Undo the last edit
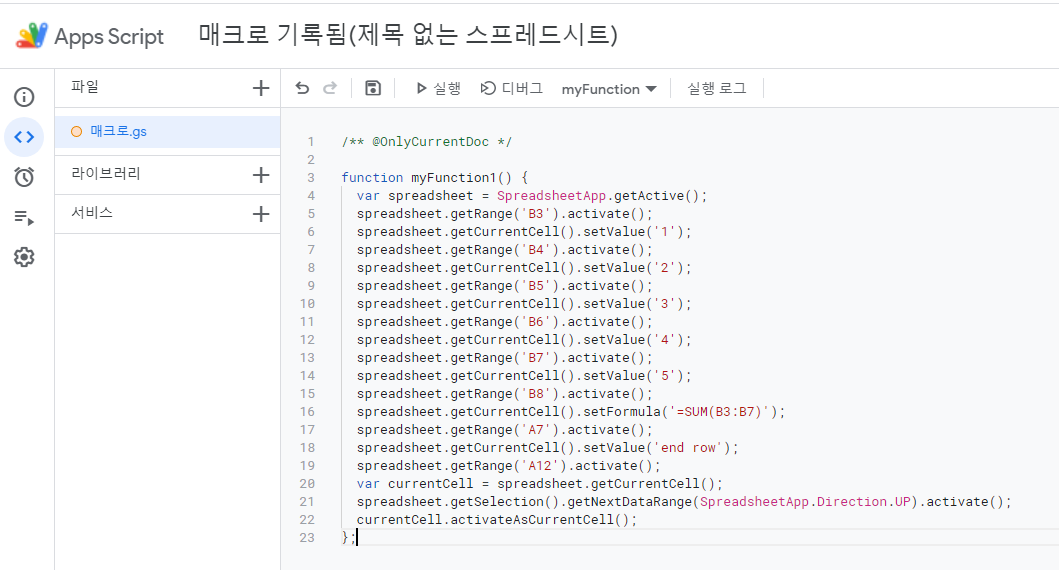1059x570 pixels. click(x=302, y=88)
